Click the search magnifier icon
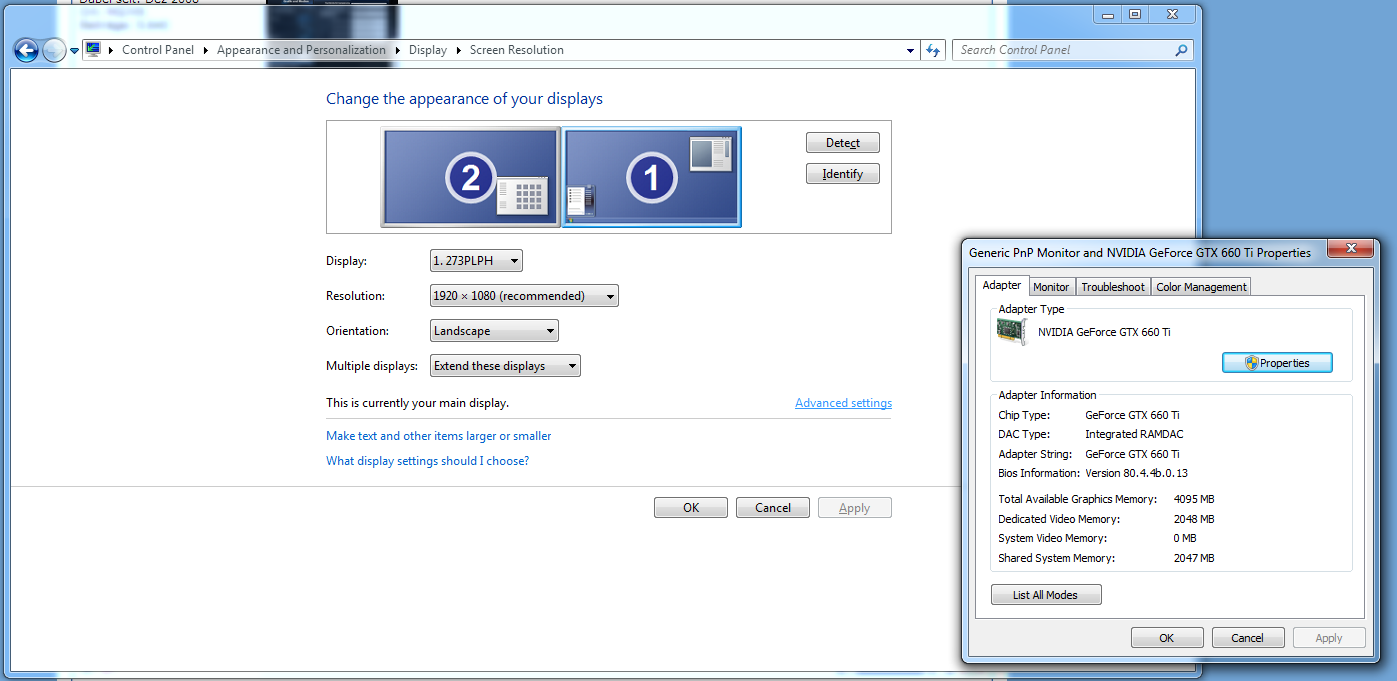 pyautogui.click(x=1181, y=50)
